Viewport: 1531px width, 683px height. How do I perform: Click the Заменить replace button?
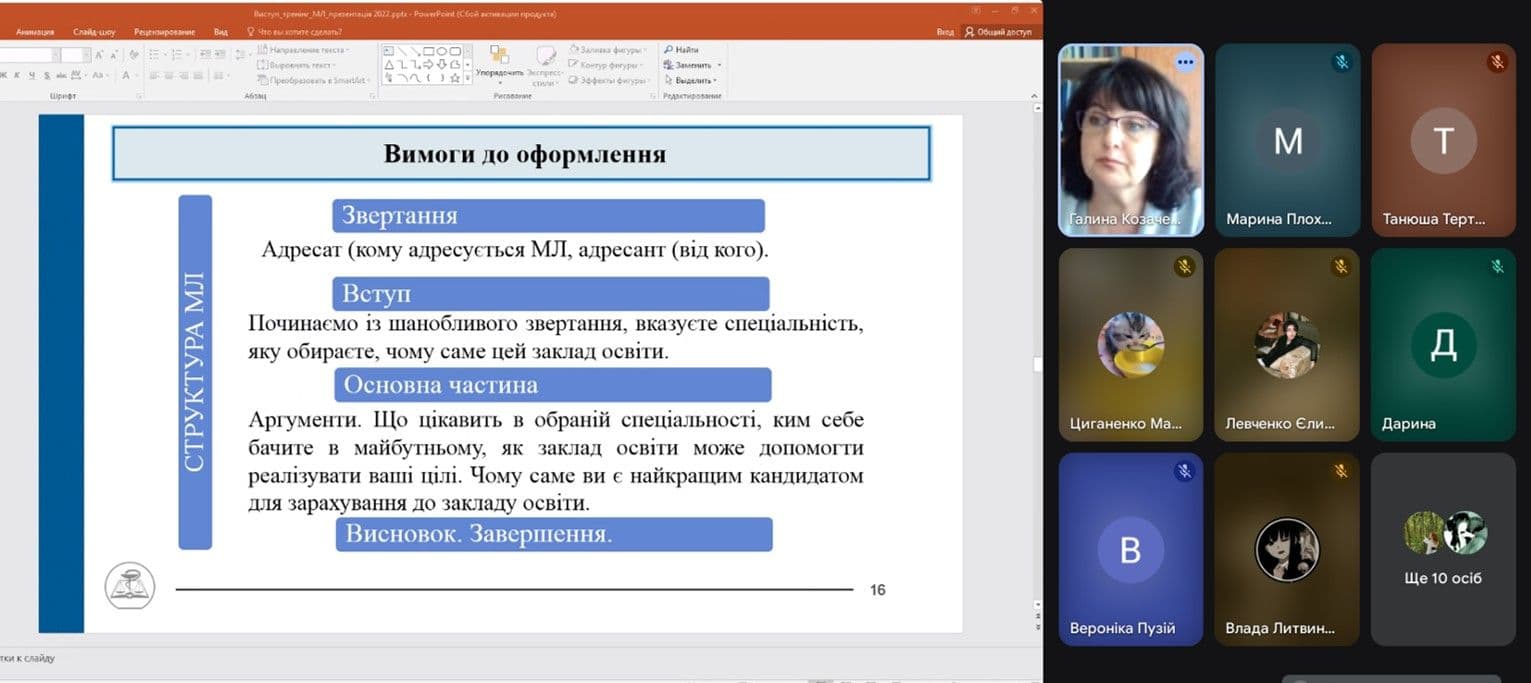click(x=691, y=65)
